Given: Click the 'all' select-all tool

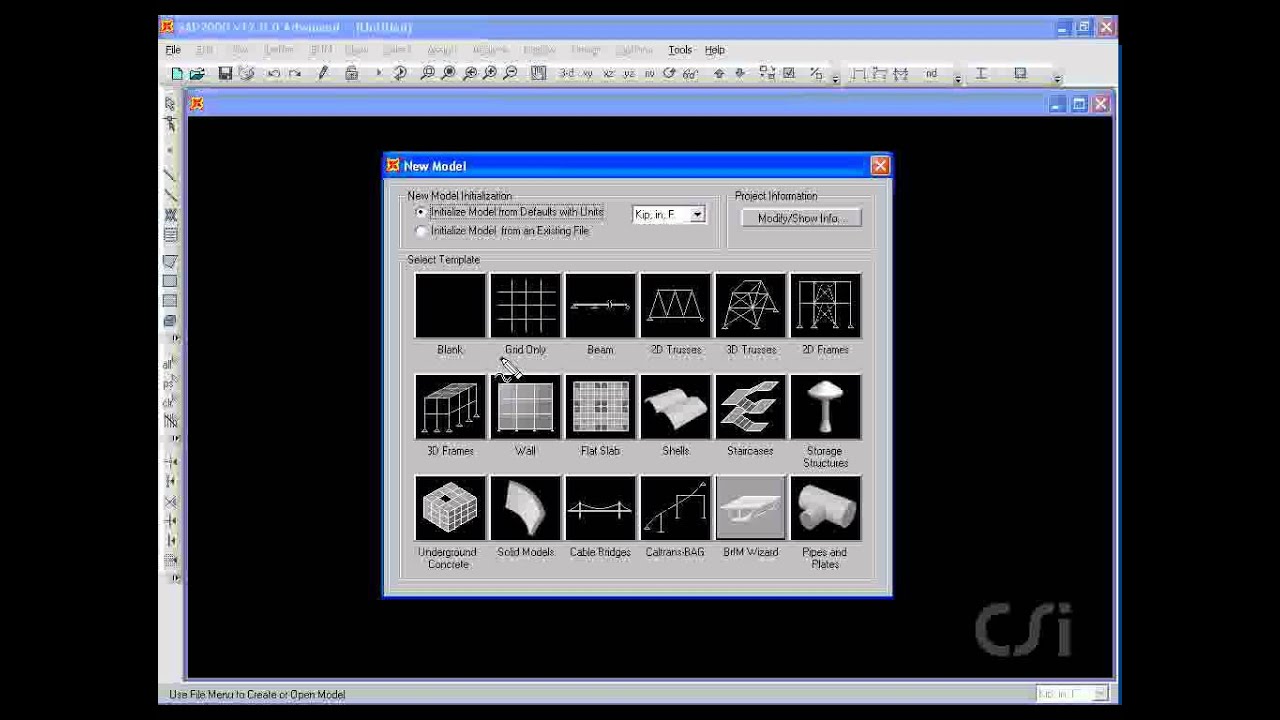Looking at the screenshot, I should [x=169, y=364].
